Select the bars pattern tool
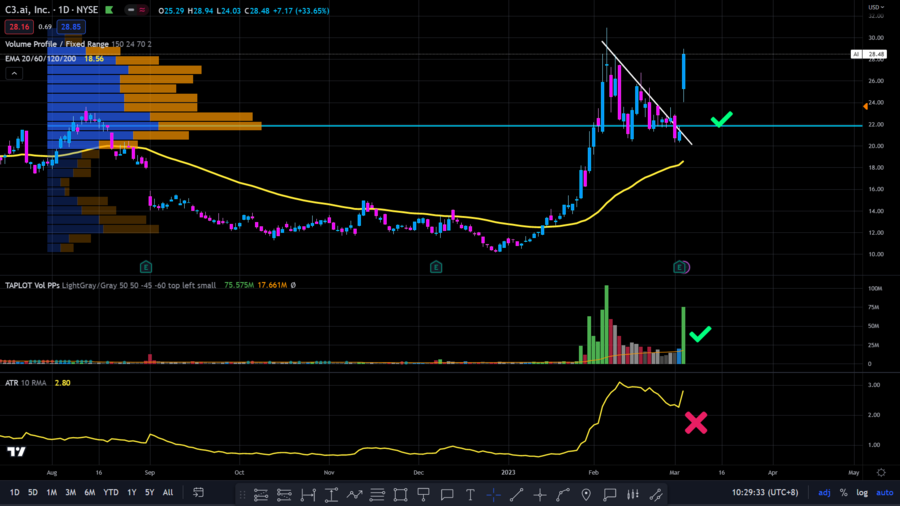900x506 pixels. tap(633, 495)
